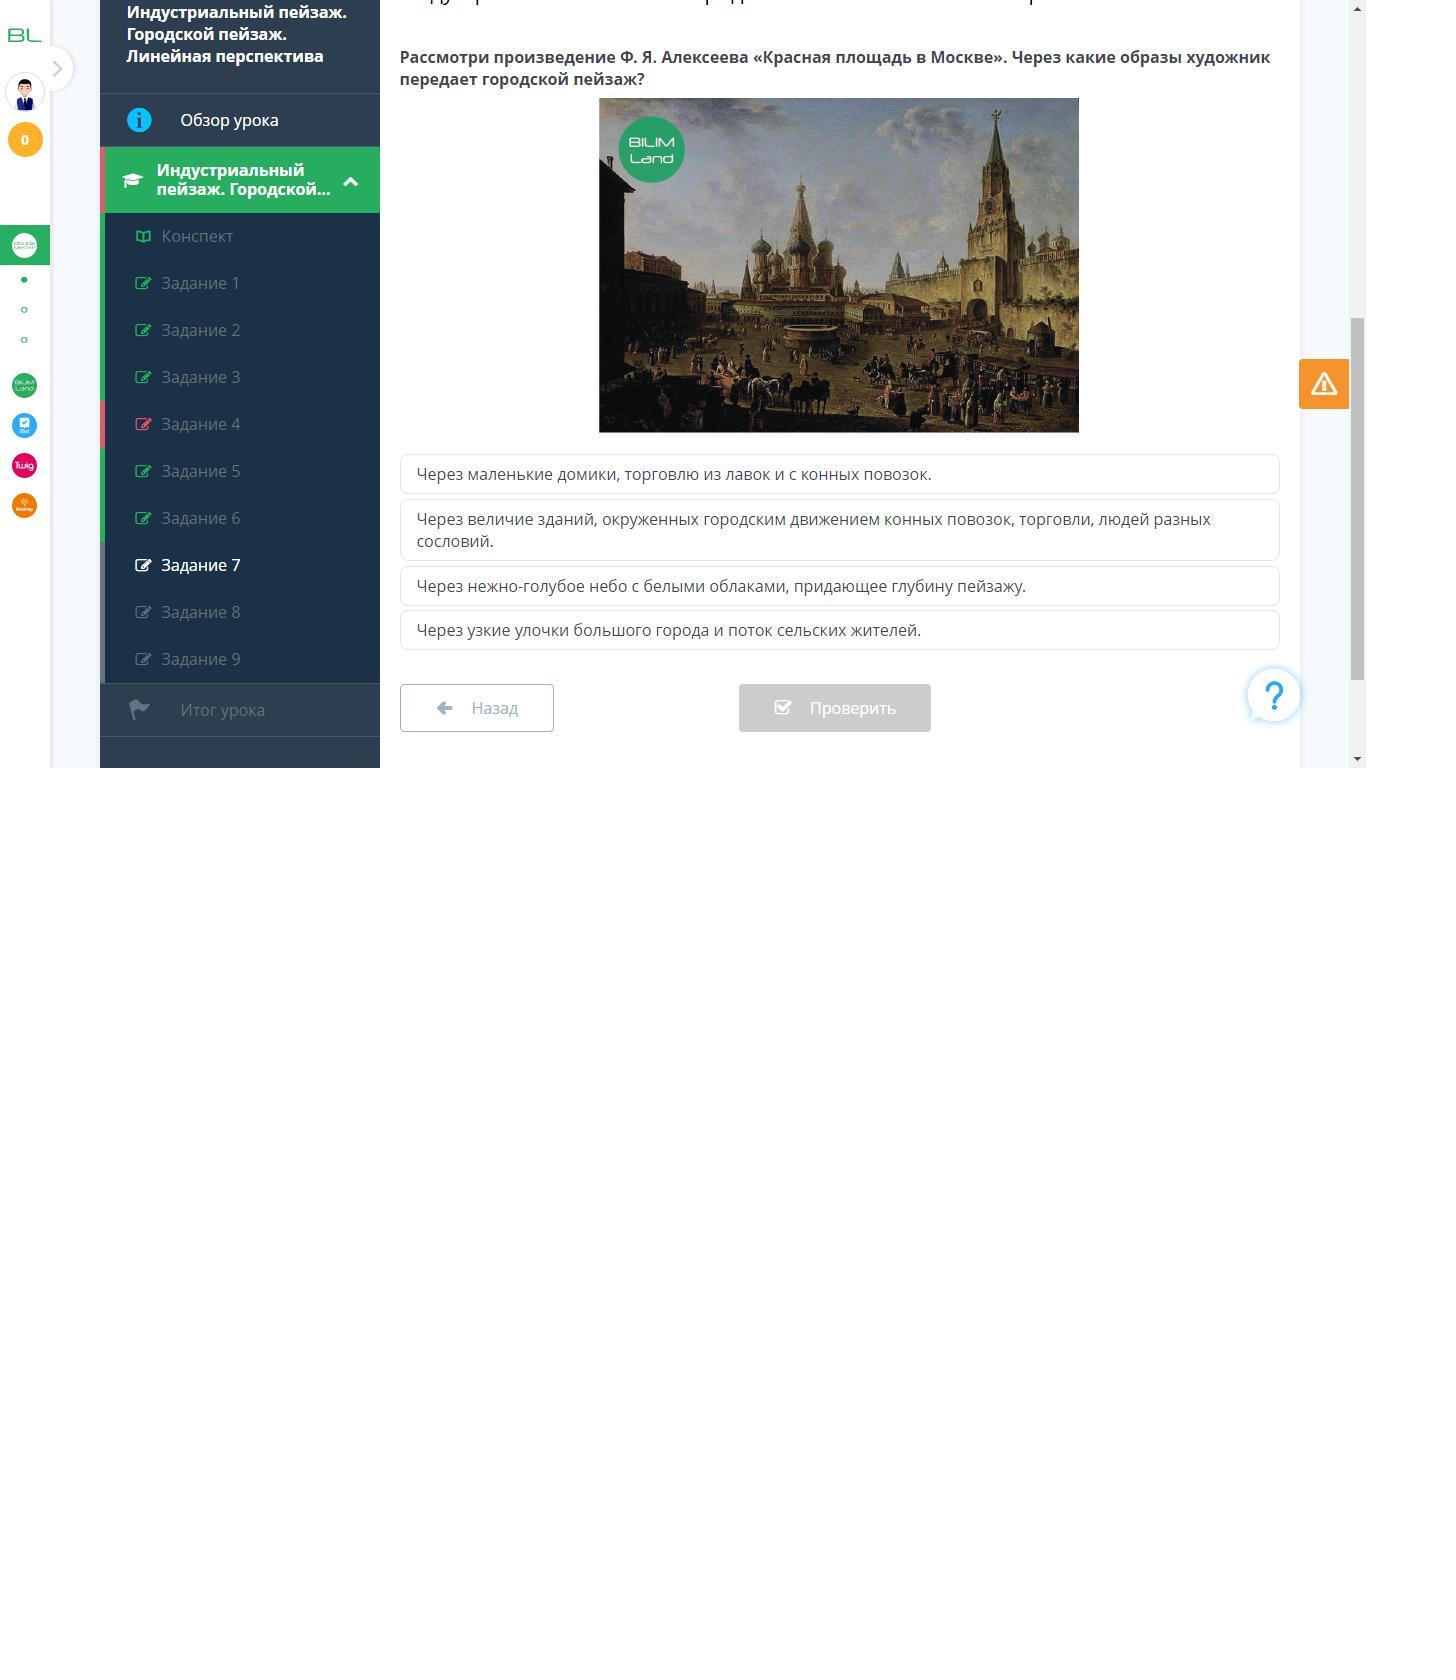Click the orange warning report button

[x=1324, y=384]
